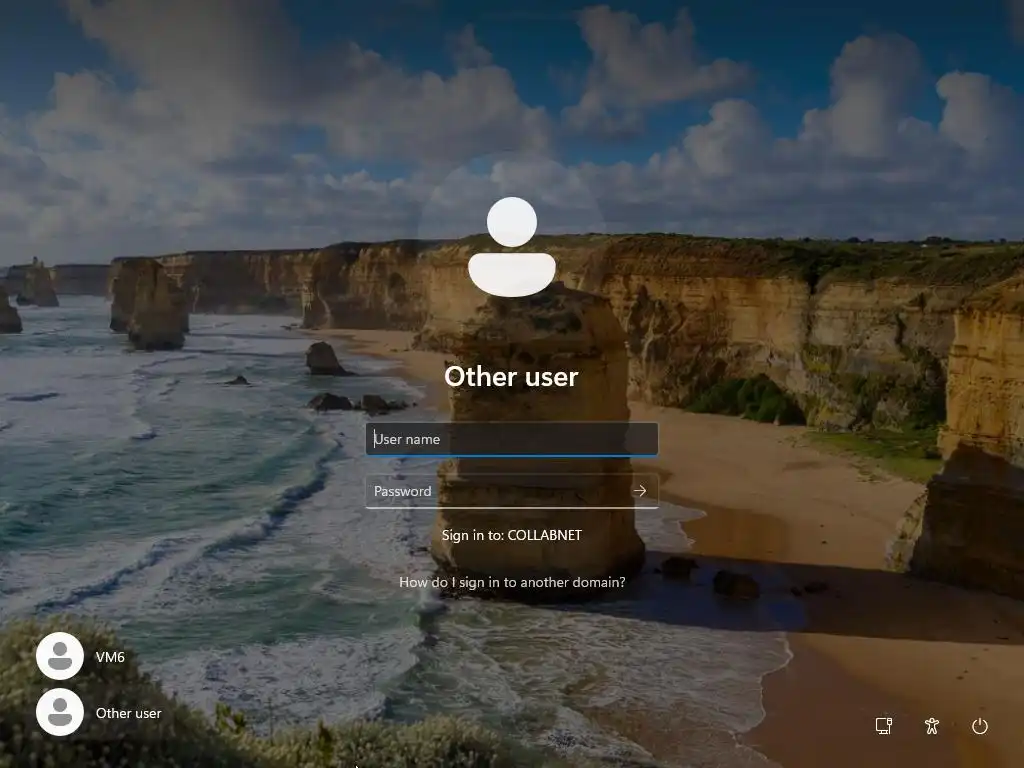Select the Other user account entry
1024x768 pixels.
(x=101, y=712)
